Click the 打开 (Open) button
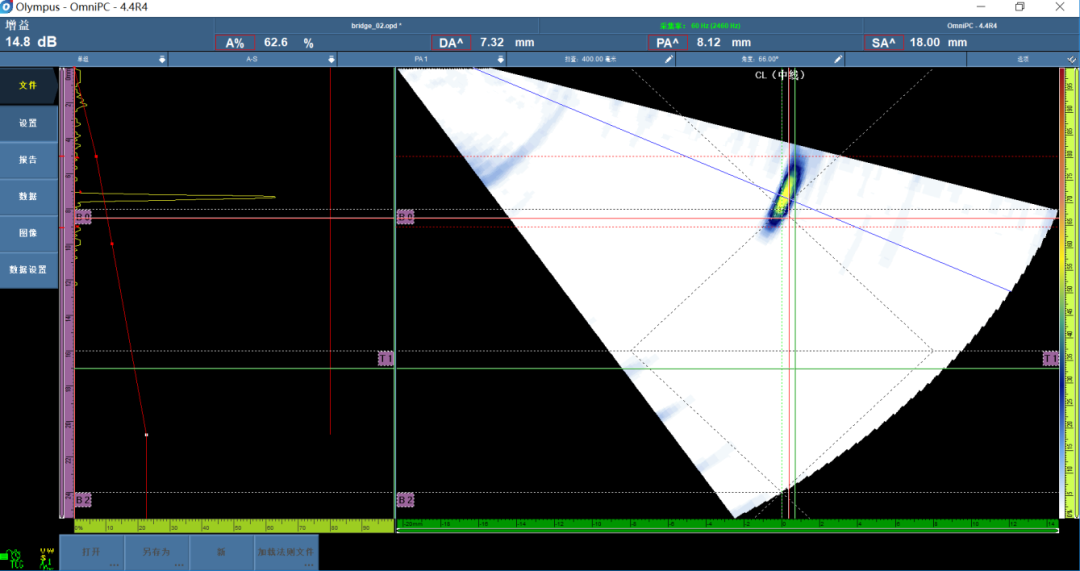1080x571 pixels. coord(92,552)
